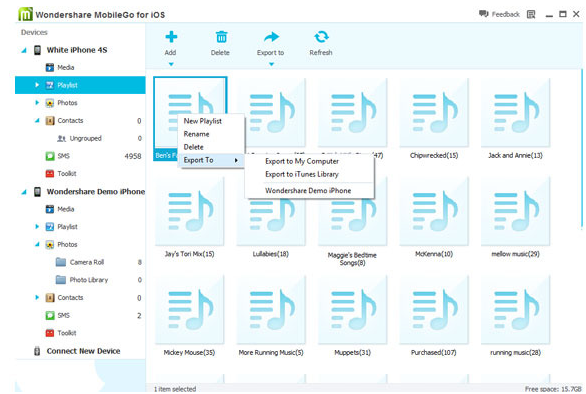586x394 pixels.
Task: Click the Devices panel heading
Action: (34, 33)
